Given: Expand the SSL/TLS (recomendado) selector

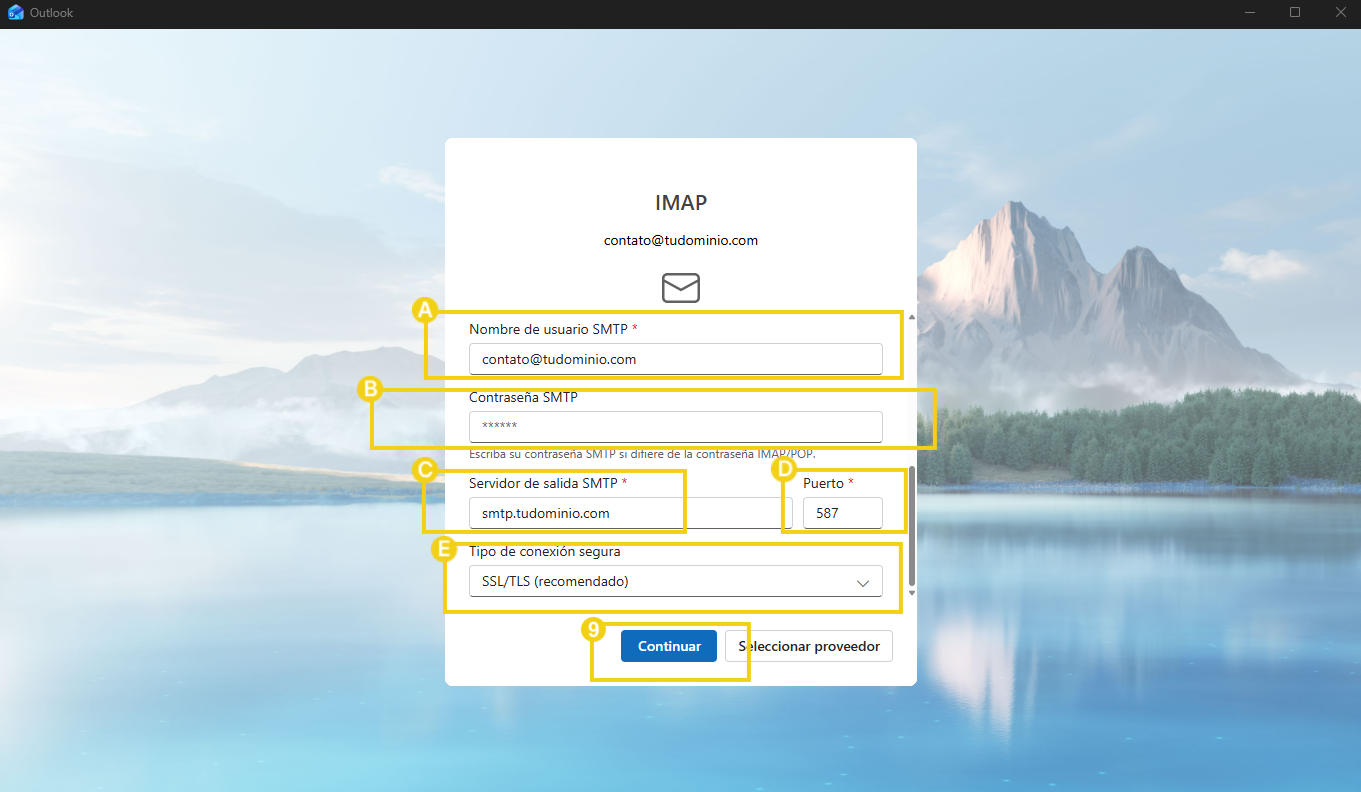Looking at the screenshot, I should pos(675,580).
